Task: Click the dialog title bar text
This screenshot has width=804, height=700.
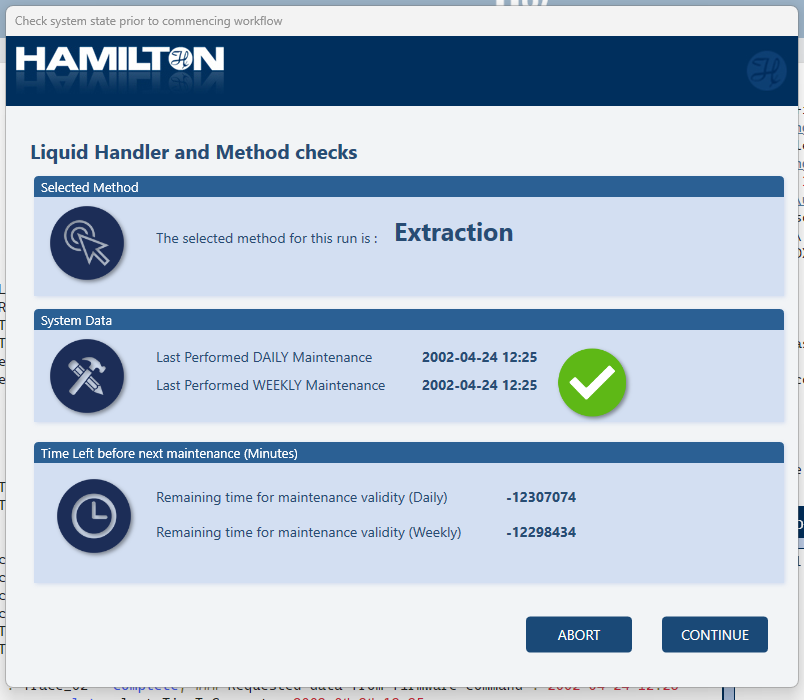Action: tap(148, 21)
